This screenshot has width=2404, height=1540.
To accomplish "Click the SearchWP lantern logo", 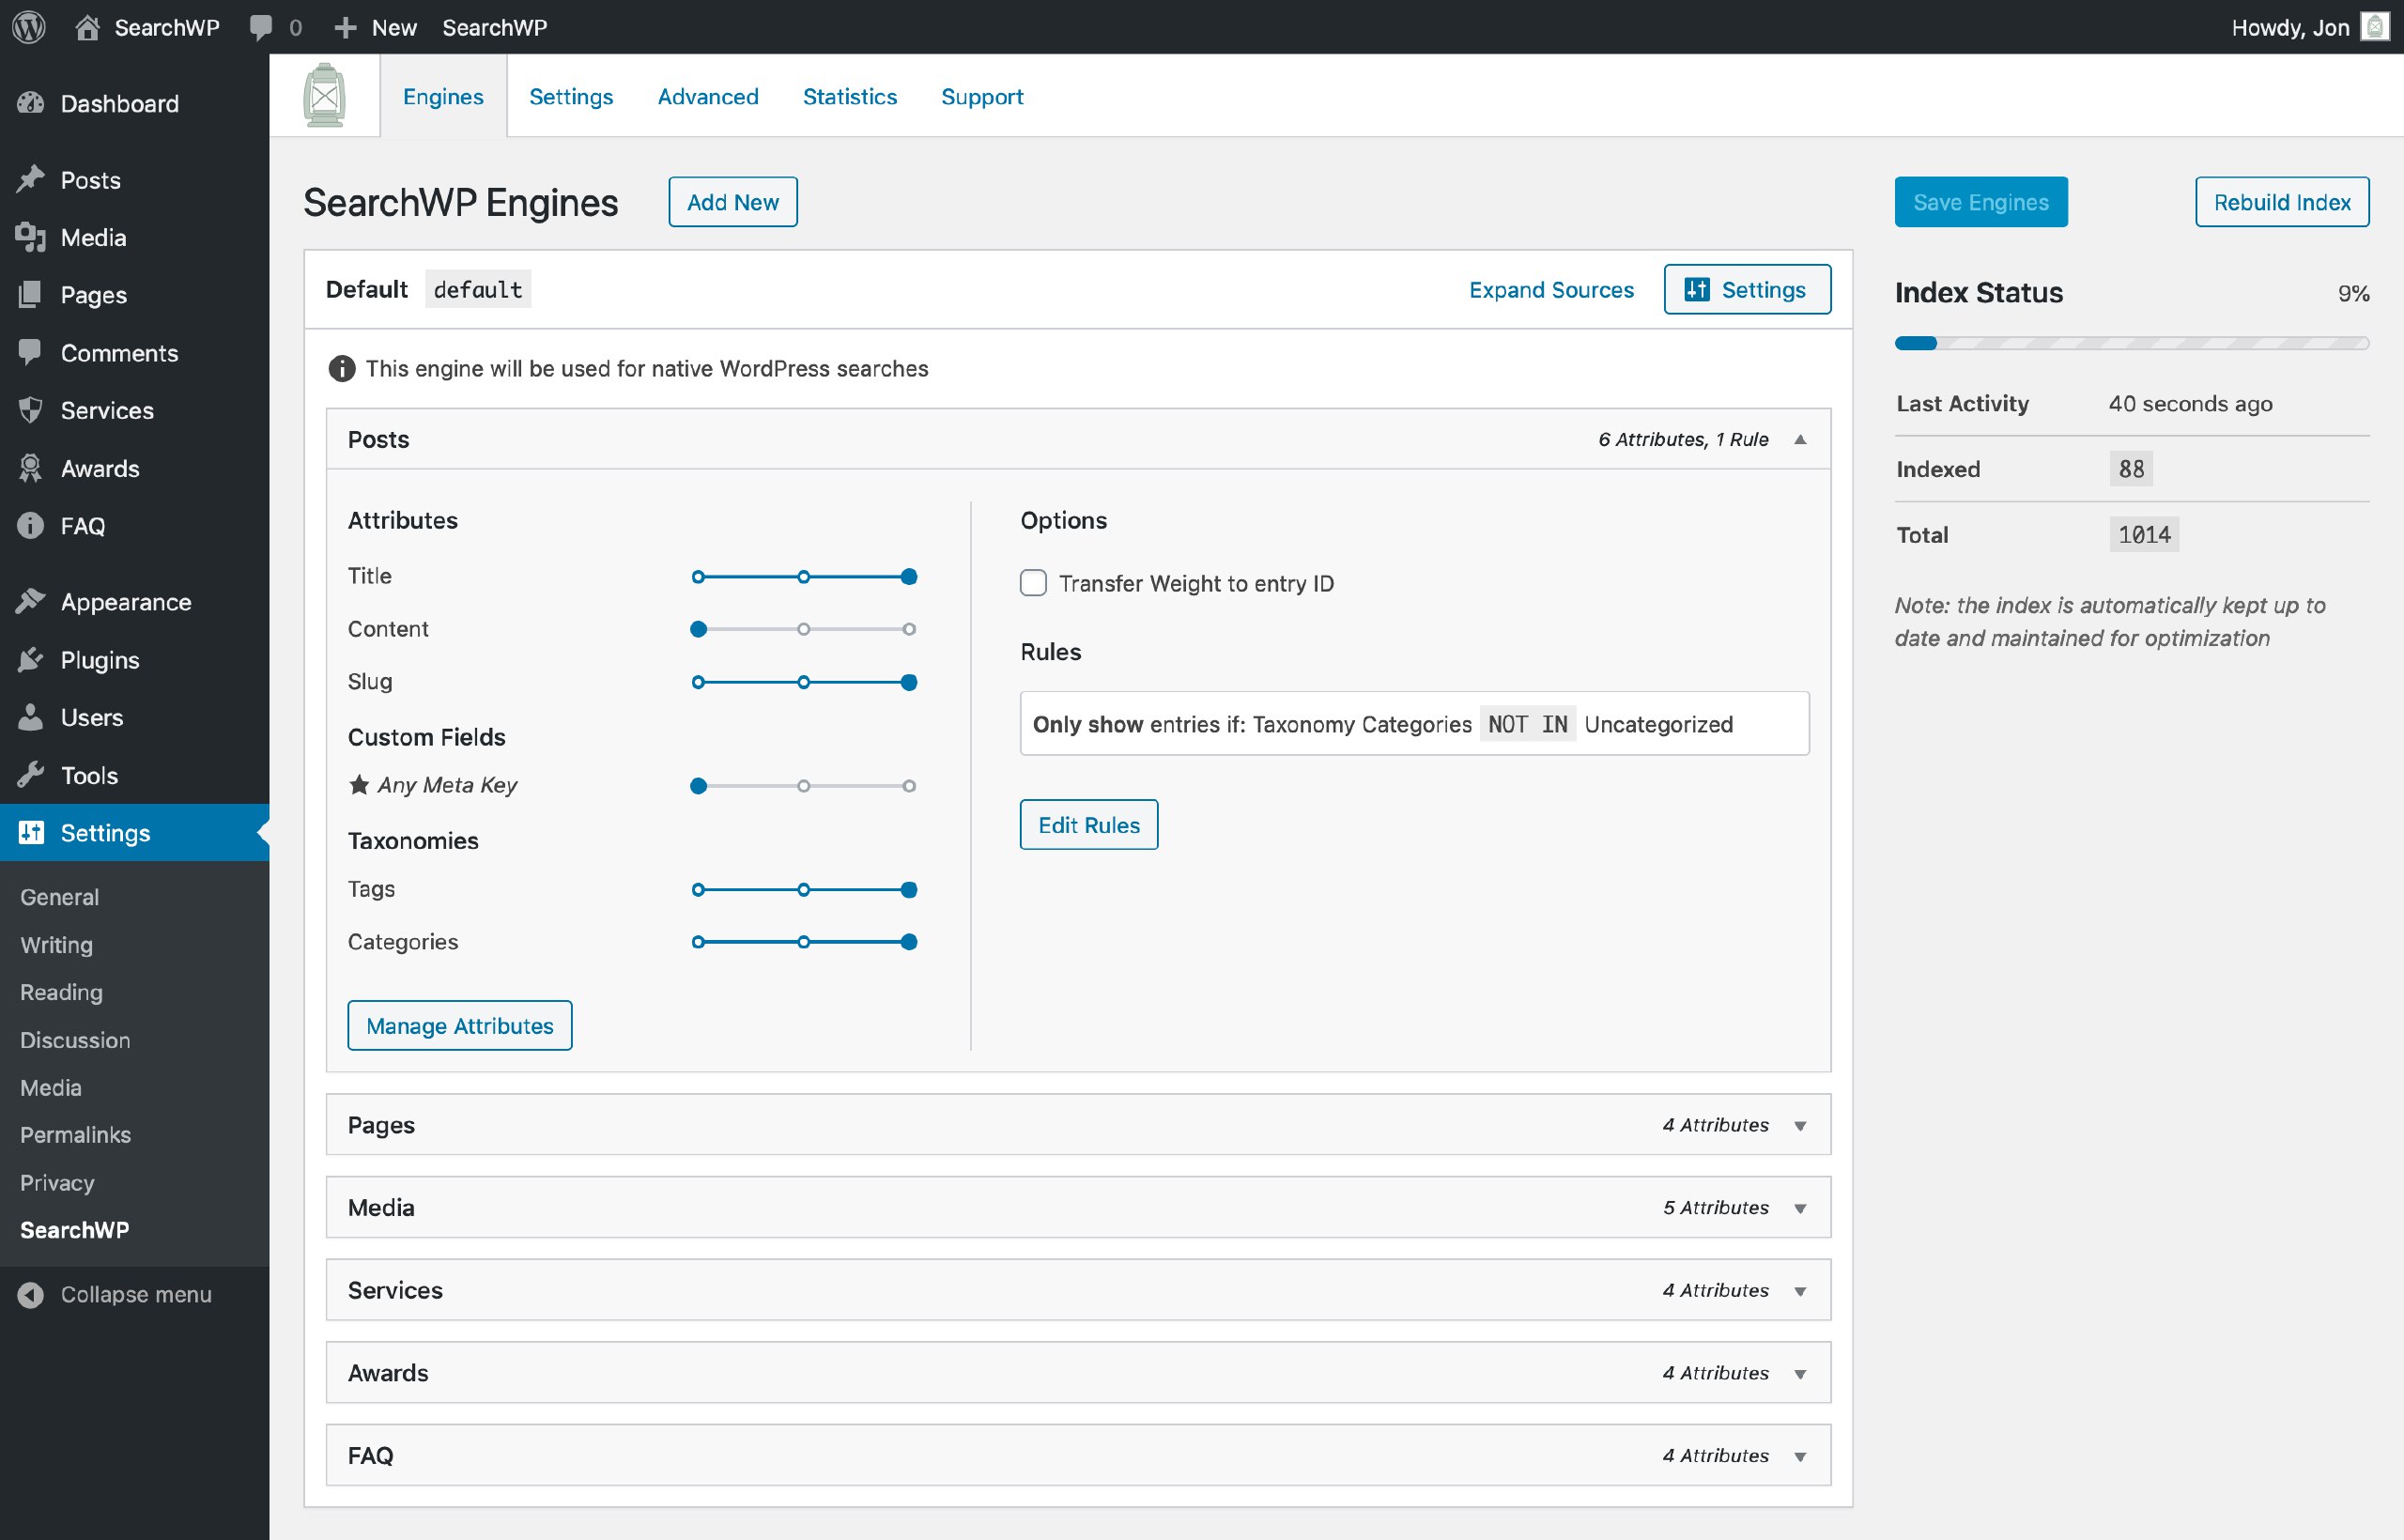I will click(x=324, y=96).
